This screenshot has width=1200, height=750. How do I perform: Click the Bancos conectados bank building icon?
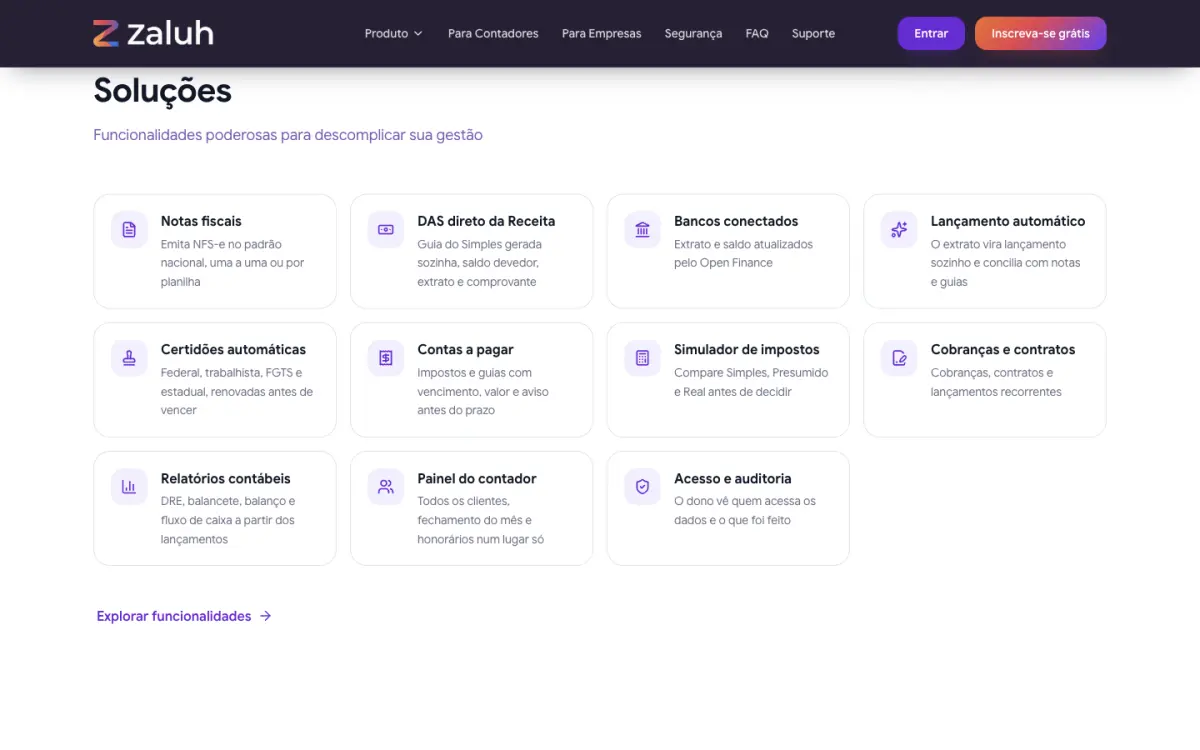642,230
